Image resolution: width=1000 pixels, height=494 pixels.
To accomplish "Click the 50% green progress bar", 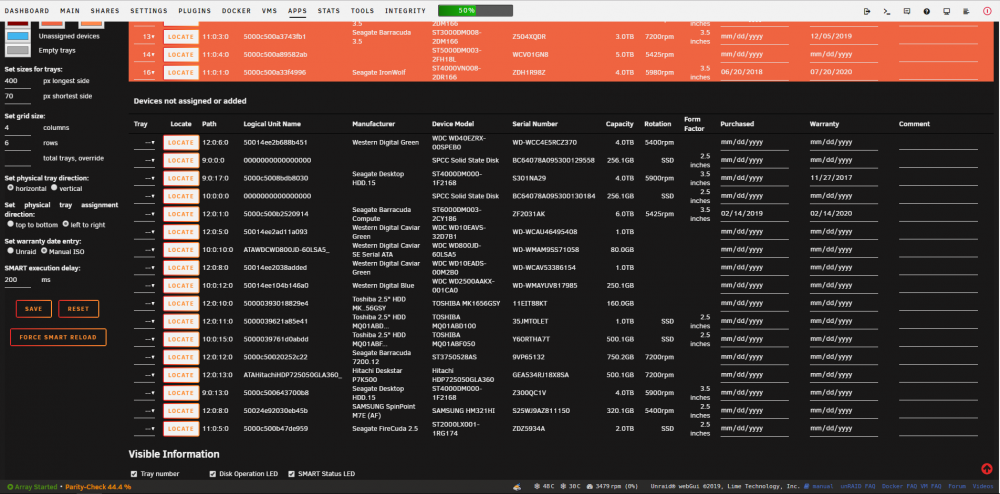I will pos(475,11).
